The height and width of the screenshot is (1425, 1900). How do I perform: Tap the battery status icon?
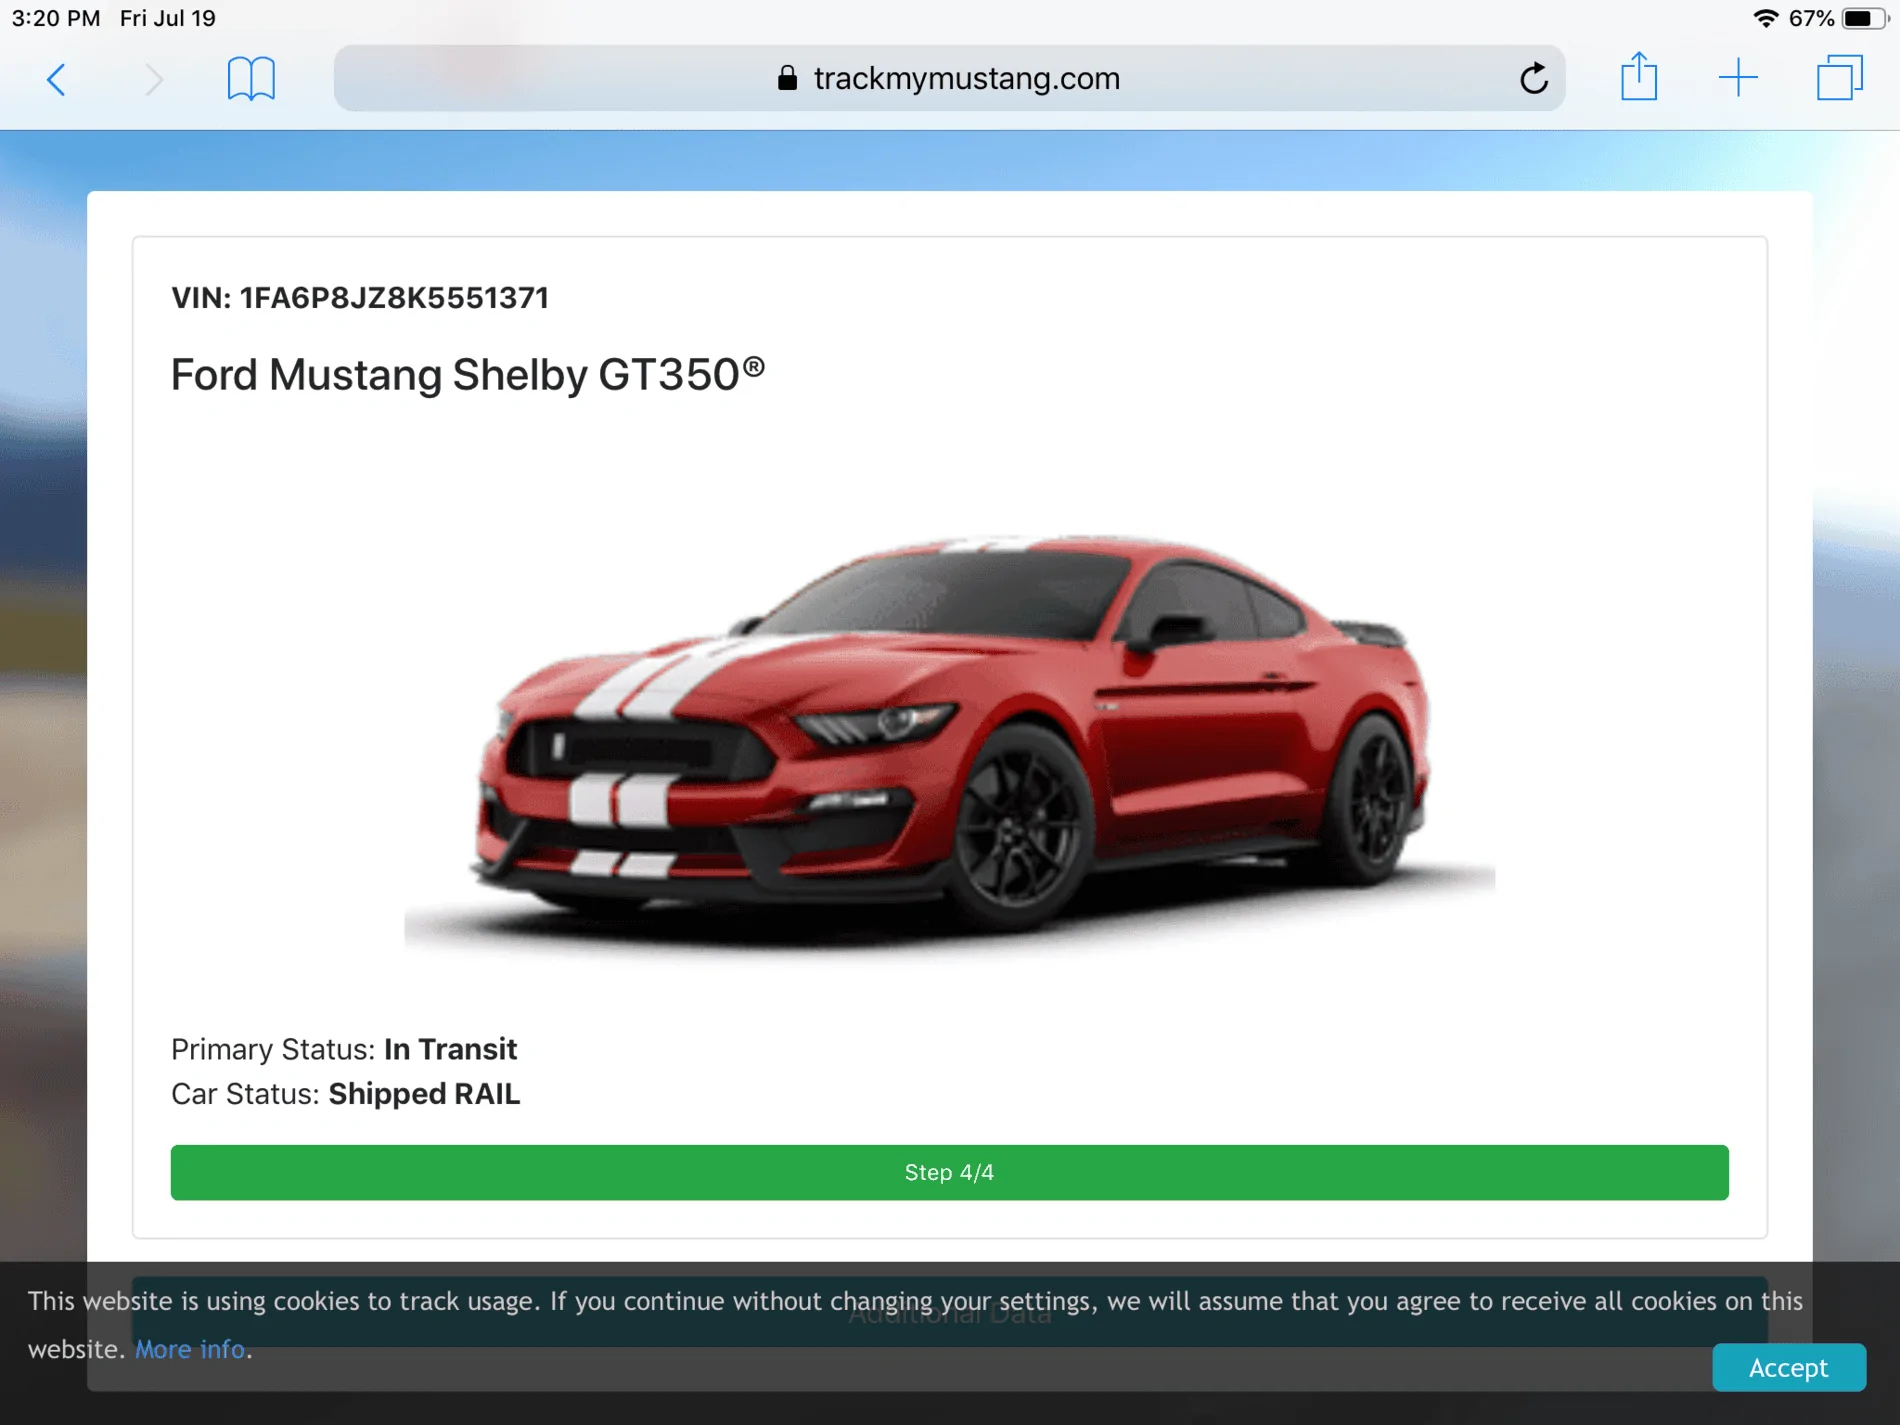pyautogui.click(x=1865, y=18)
